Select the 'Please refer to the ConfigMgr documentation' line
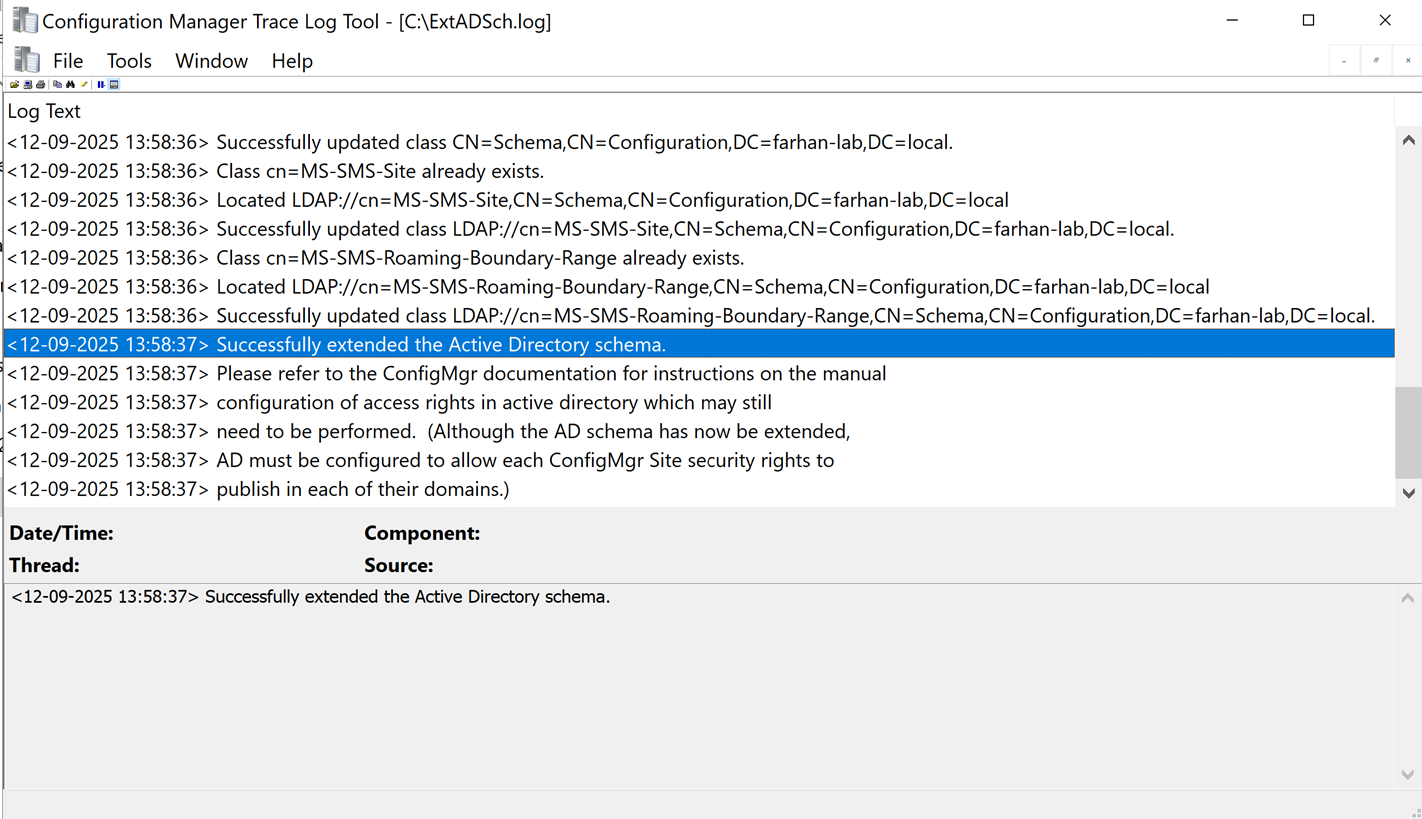The height and width of the screenshot is (819, 1422). pos(550,374)
